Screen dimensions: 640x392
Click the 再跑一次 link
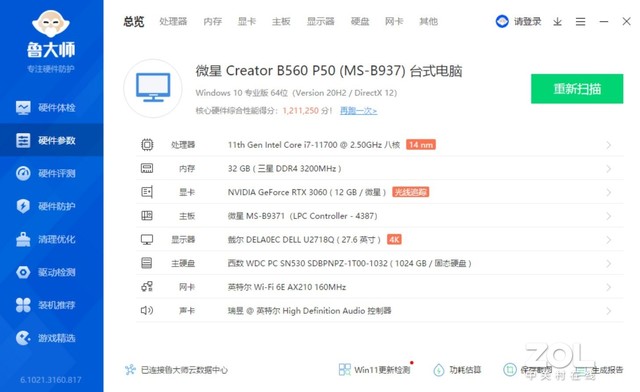[358, 111]
